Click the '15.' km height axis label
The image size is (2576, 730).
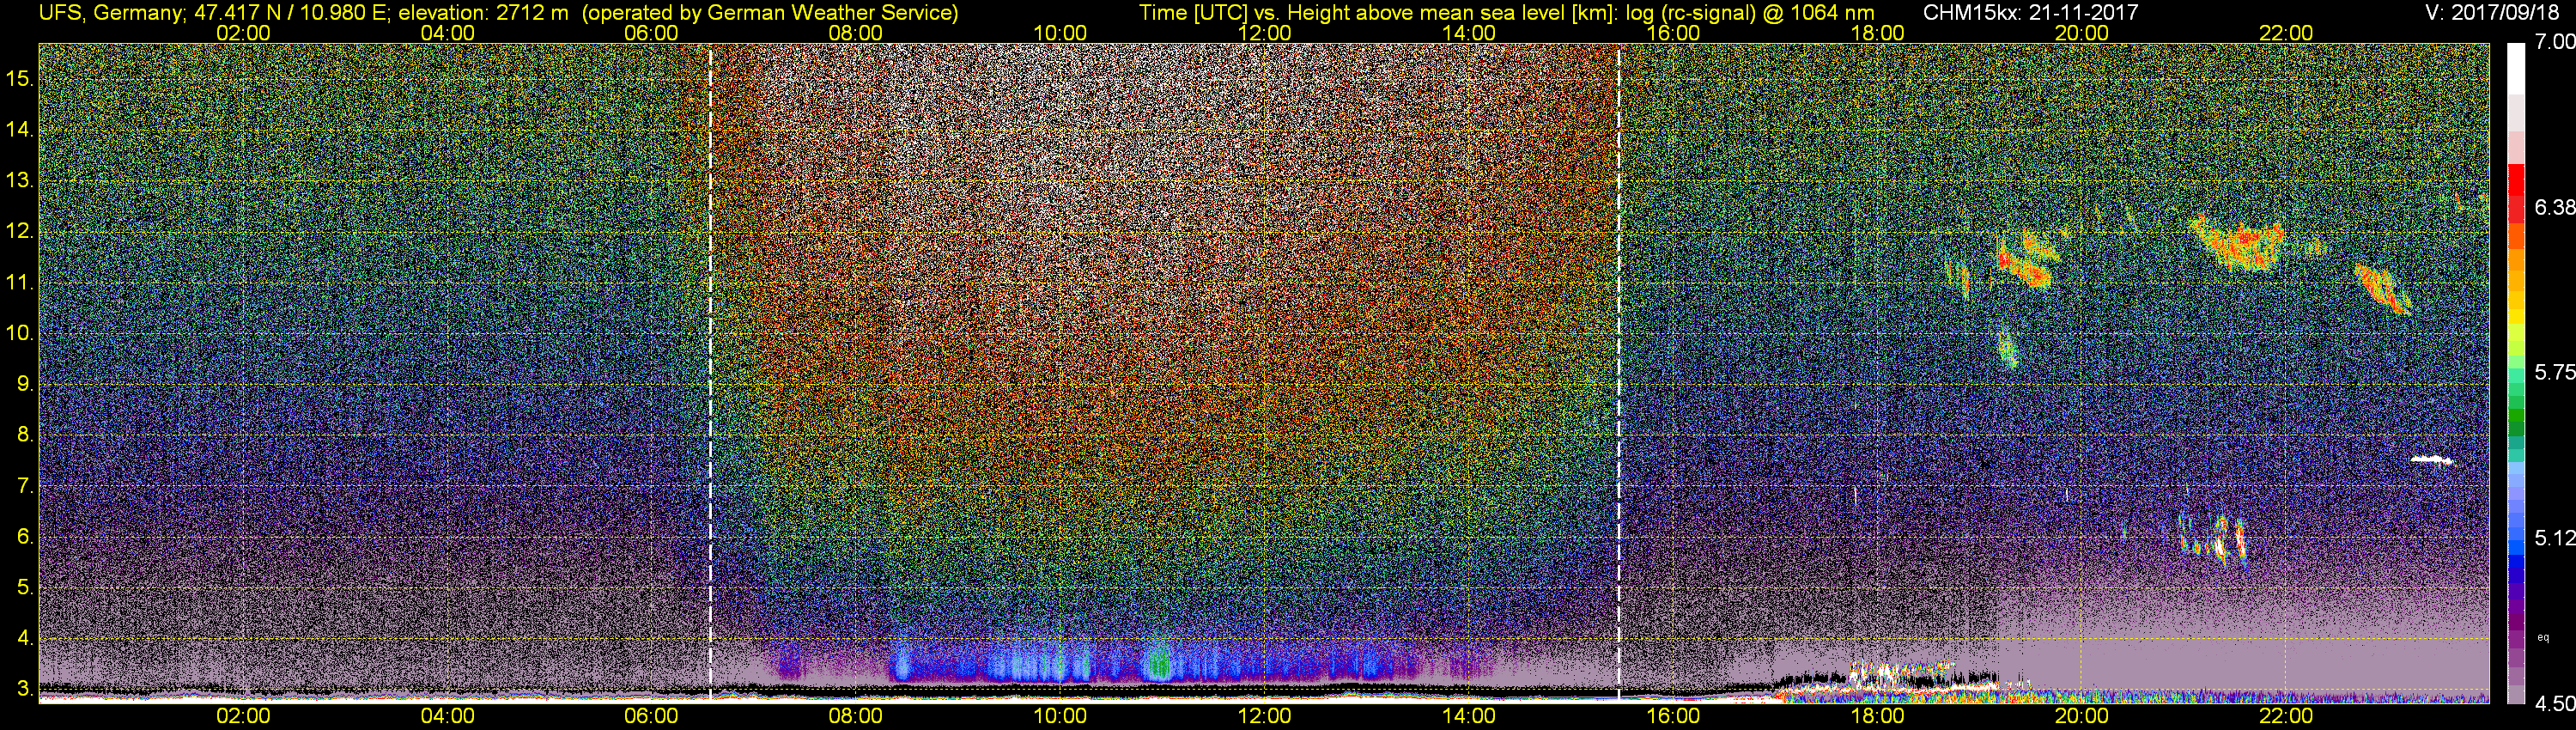coord(20,78)
